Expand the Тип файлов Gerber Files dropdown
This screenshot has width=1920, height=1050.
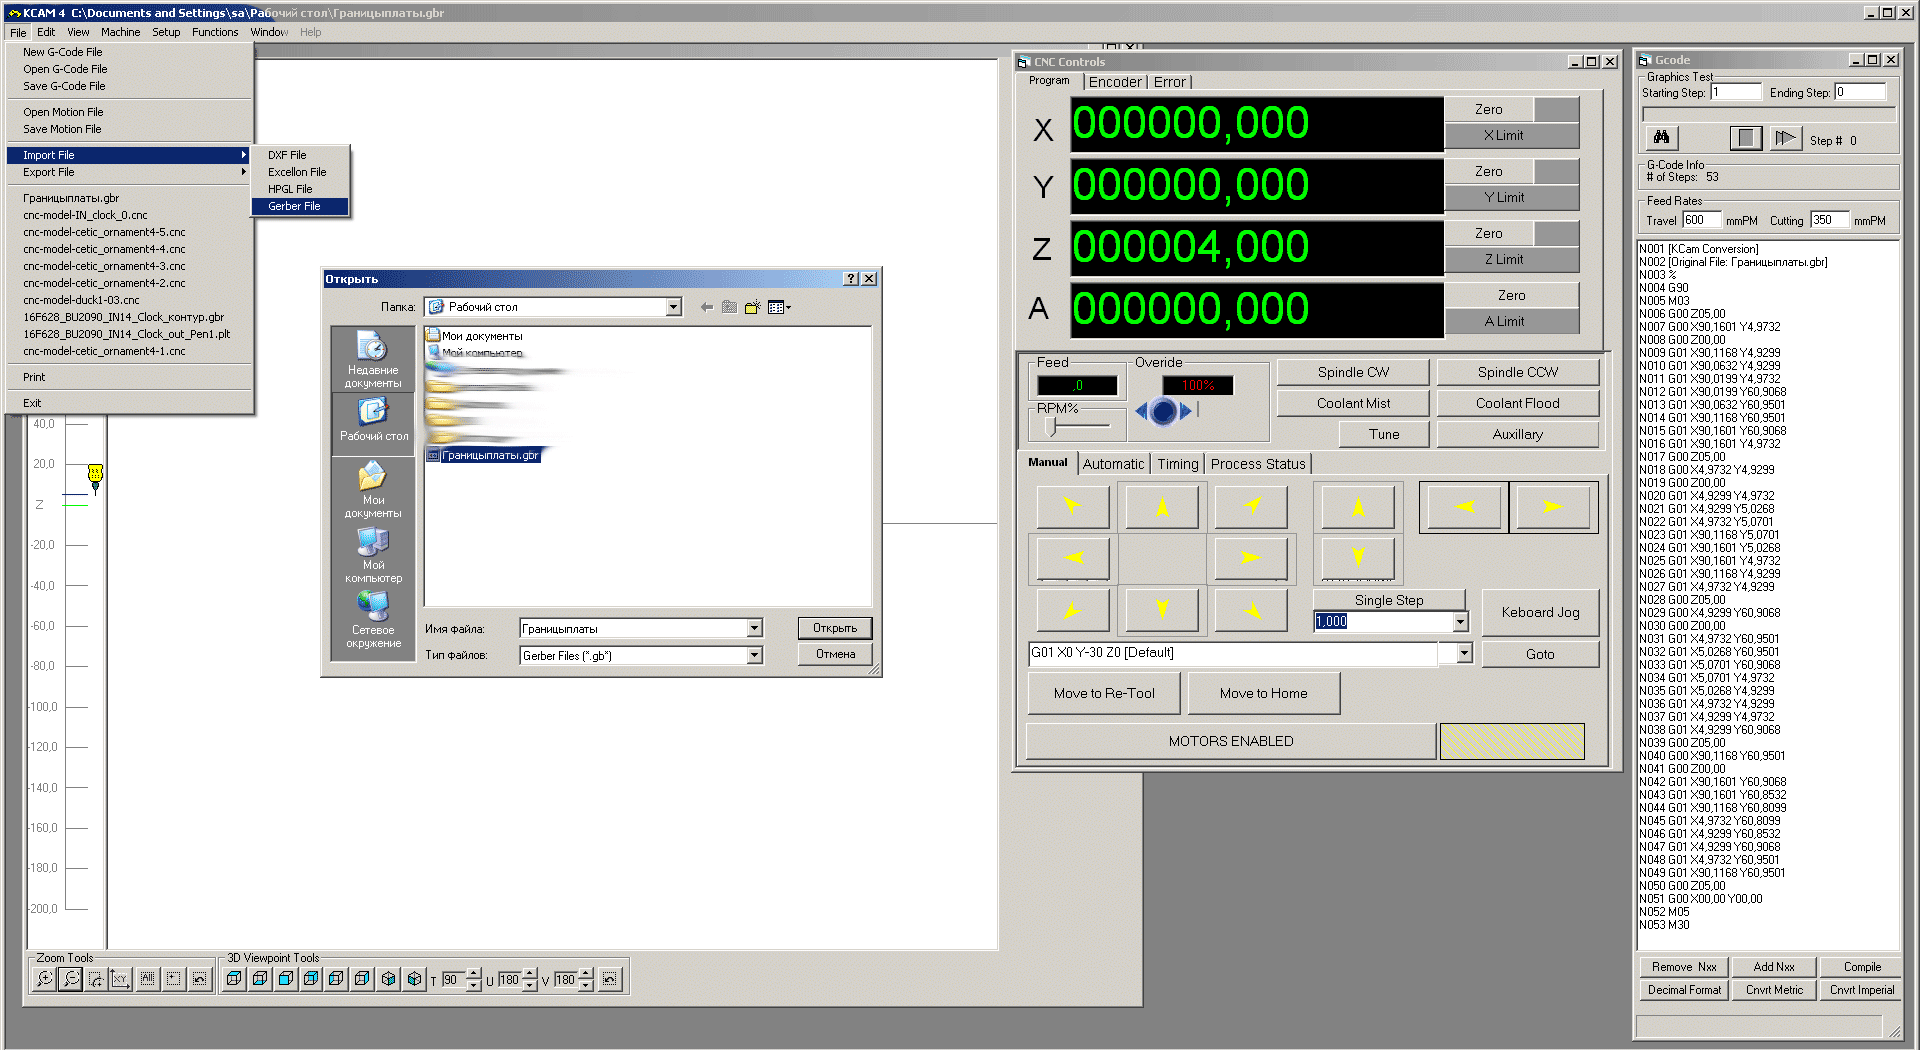coord(754,655)
